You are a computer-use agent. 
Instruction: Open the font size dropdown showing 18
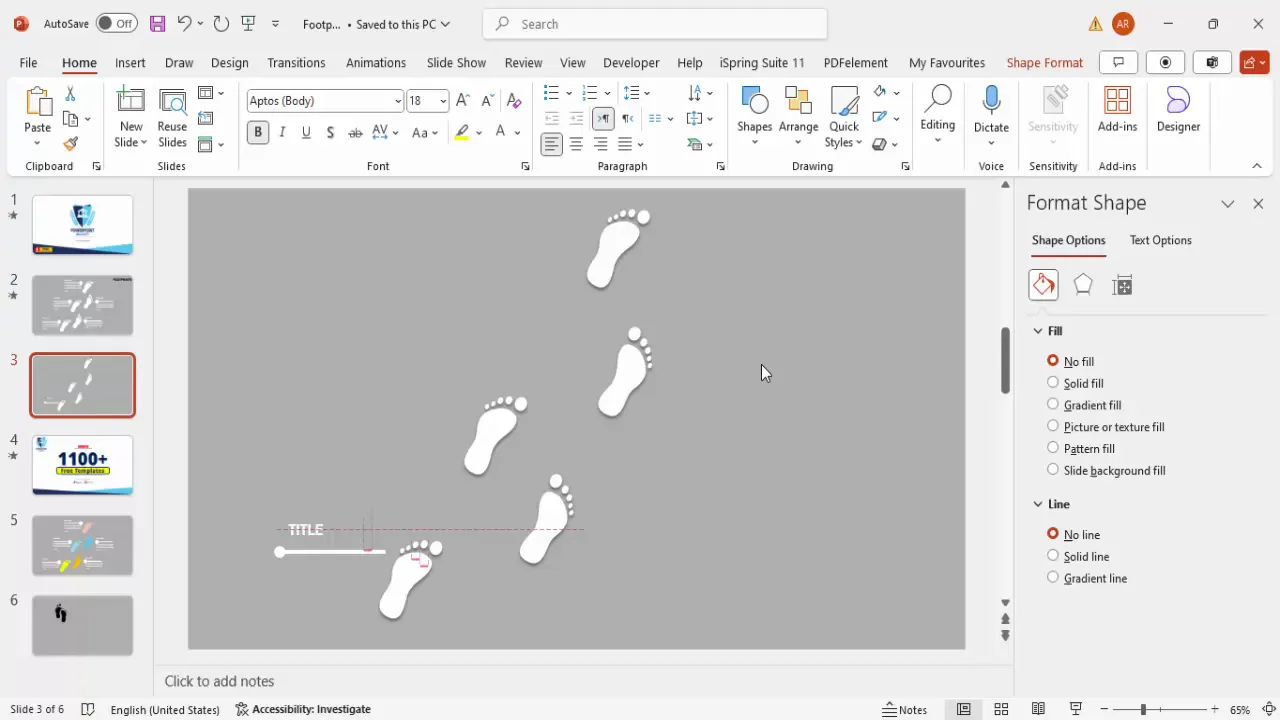443,101
